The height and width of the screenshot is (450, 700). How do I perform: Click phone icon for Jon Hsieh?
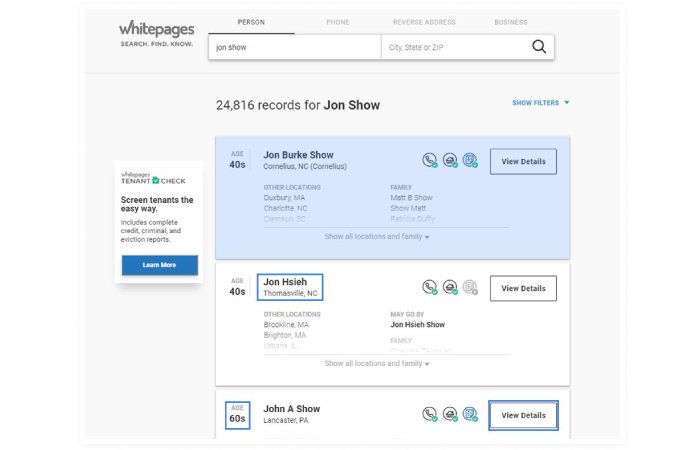click(429, 287)
